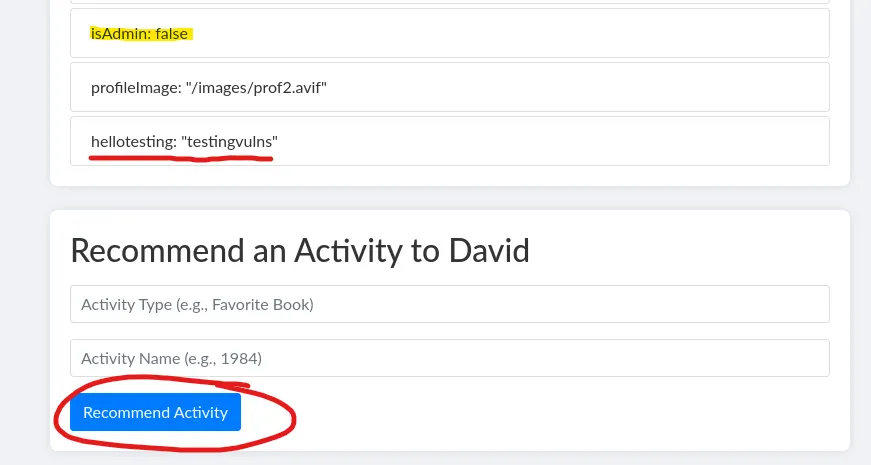
Task: Focus the Activity Name input field
Action: point(450,358)
